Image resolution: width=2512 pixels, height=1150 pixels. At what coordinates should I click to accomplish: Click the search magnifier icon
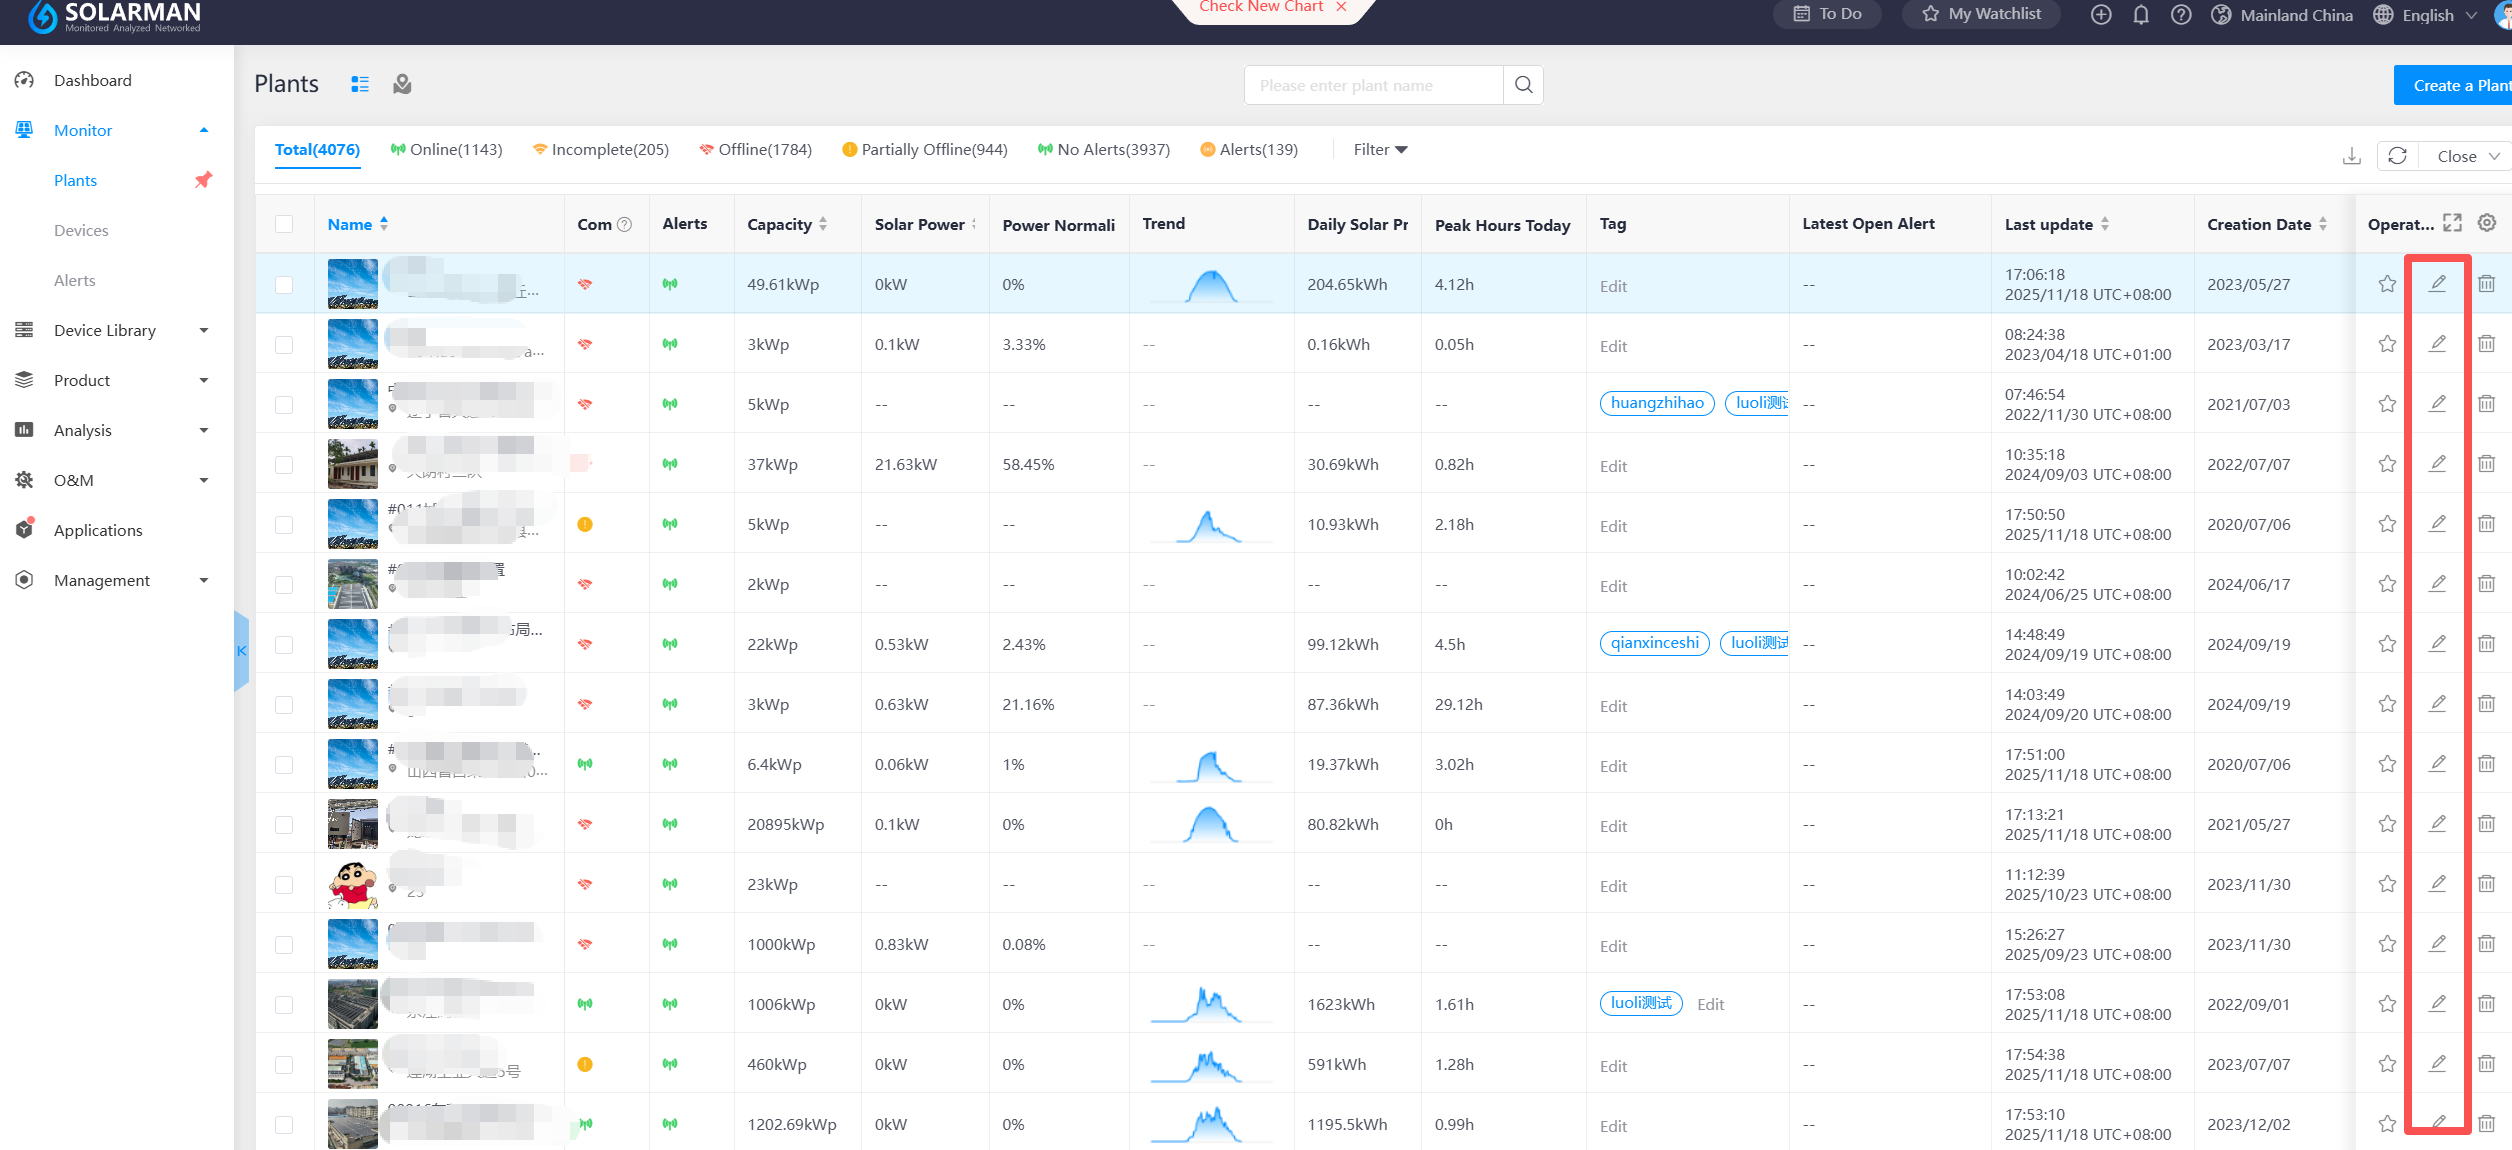tap(1523, 85)
